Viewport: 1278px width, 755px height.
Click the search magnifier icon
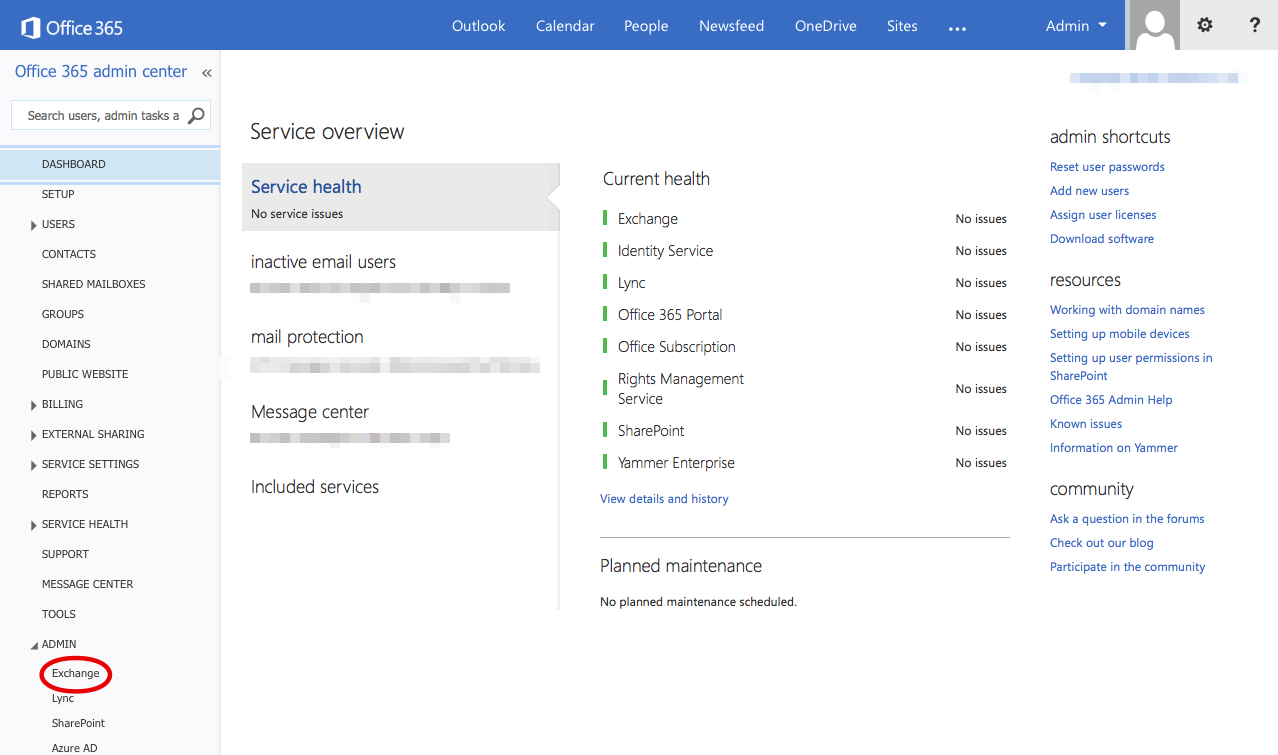196,116
